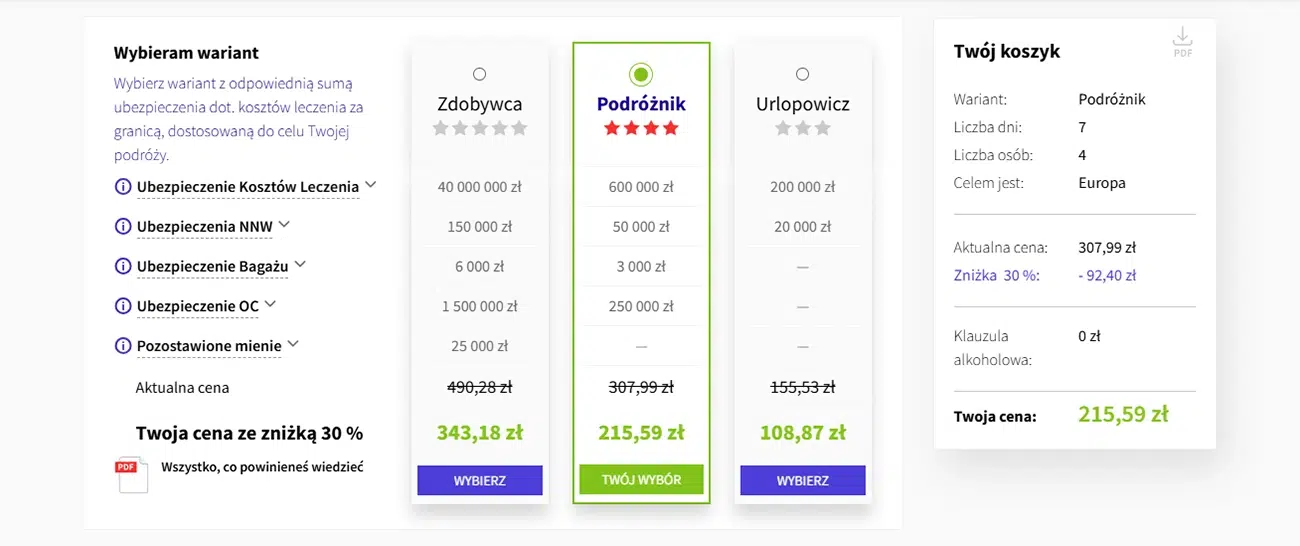1300x546 pixels.
Task: Click info icon beside Ubezpieczenie Kosztów Leczenia
Action: pyautogui.click(x=123, y=187)
